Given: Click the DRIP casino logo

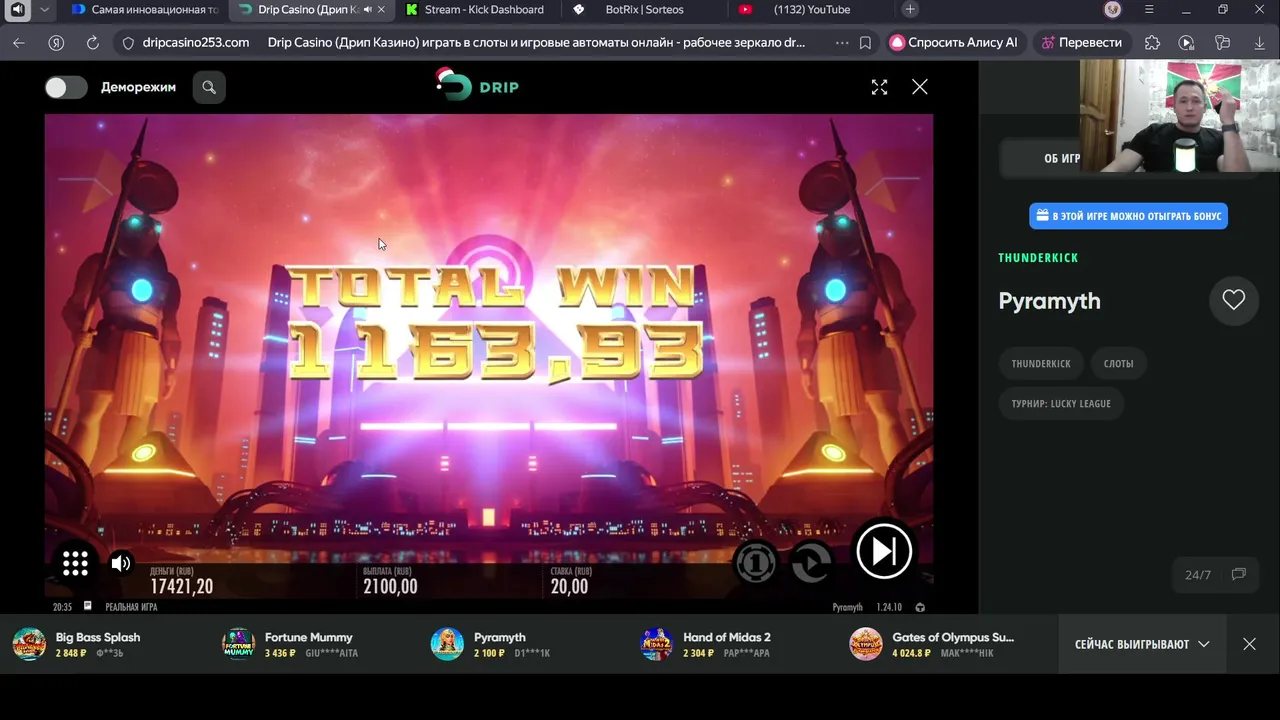Looking at the screenshot, I should (477, 86).
